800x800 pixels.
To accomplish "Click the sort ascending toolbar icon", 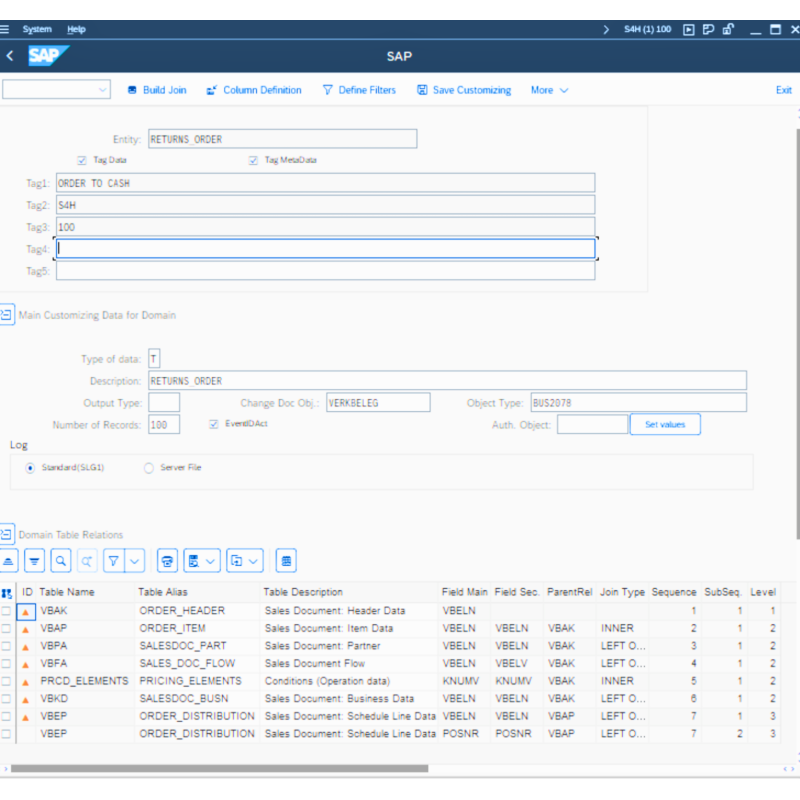I will (8, 561).
